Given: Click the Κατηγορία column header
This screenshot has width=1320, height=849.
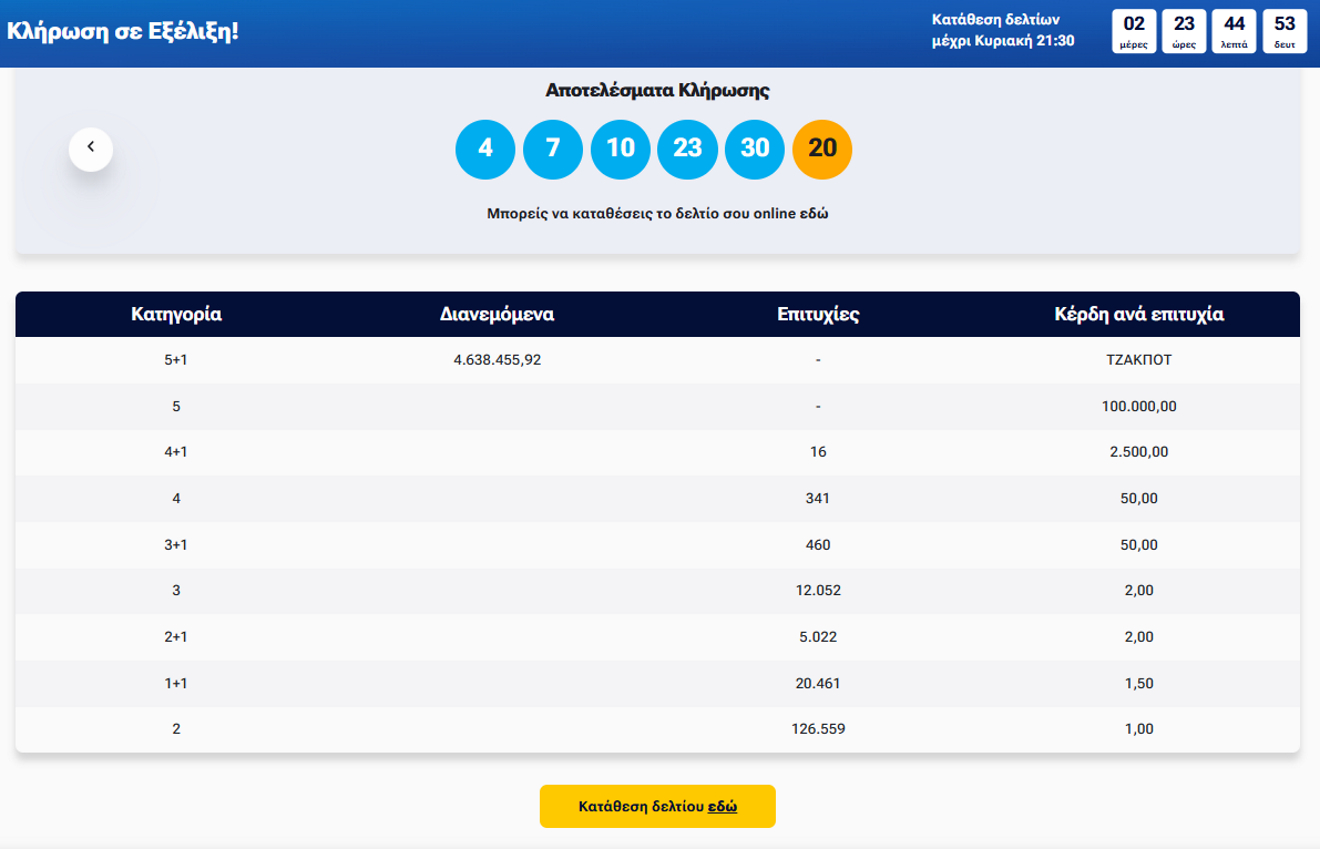Looking at the screenshot, I should 176,314.
